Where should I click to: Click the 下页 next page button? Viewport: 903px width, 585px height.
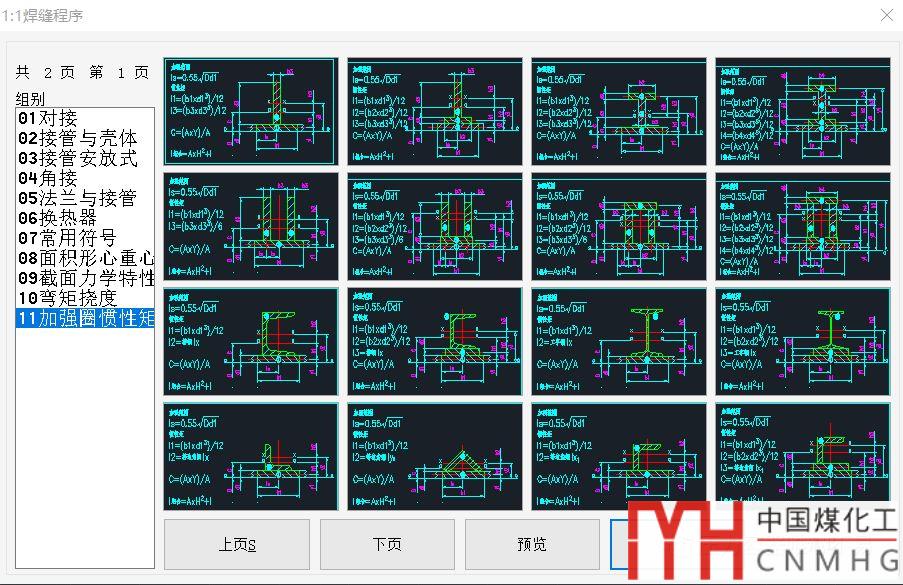coord(386,545)
